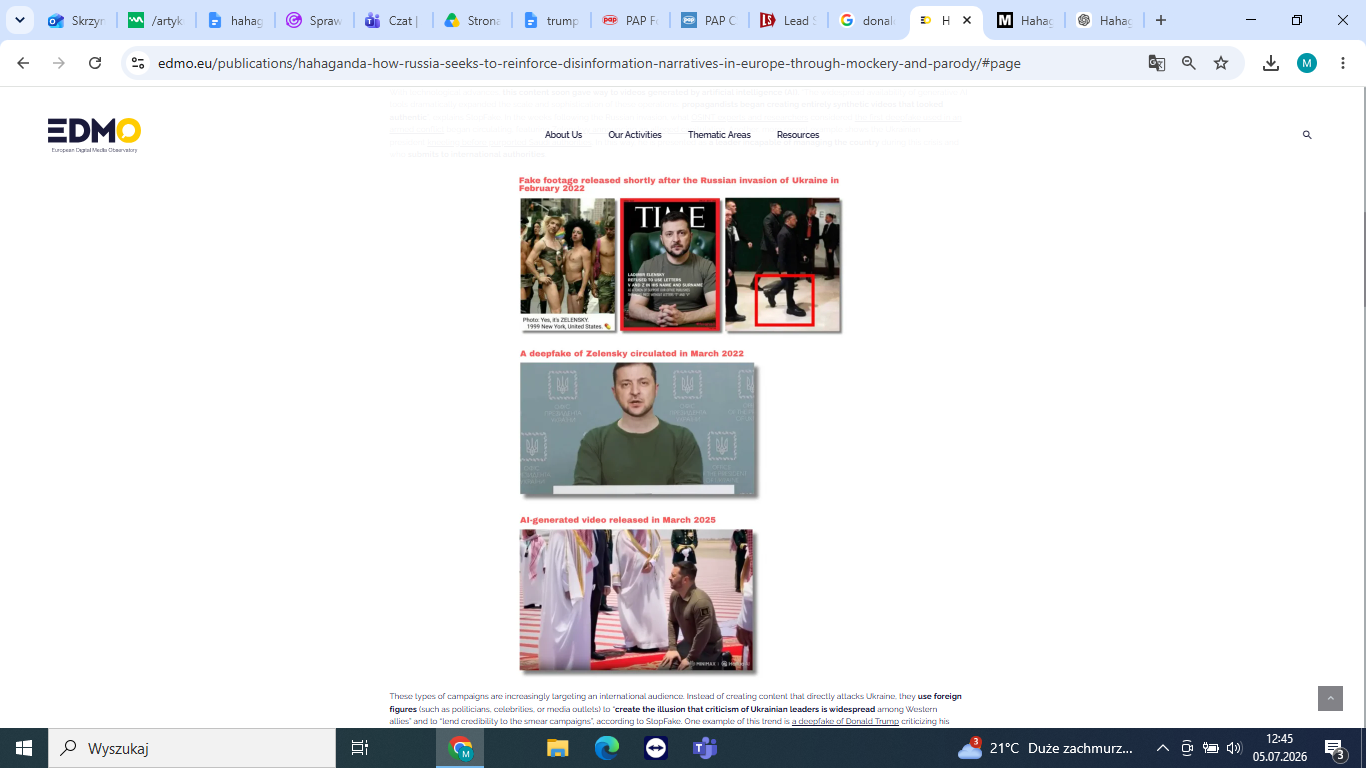Open Microsoft Teams from the taskbar
Screen dimensions: 1366x768
tap(705, 748)
